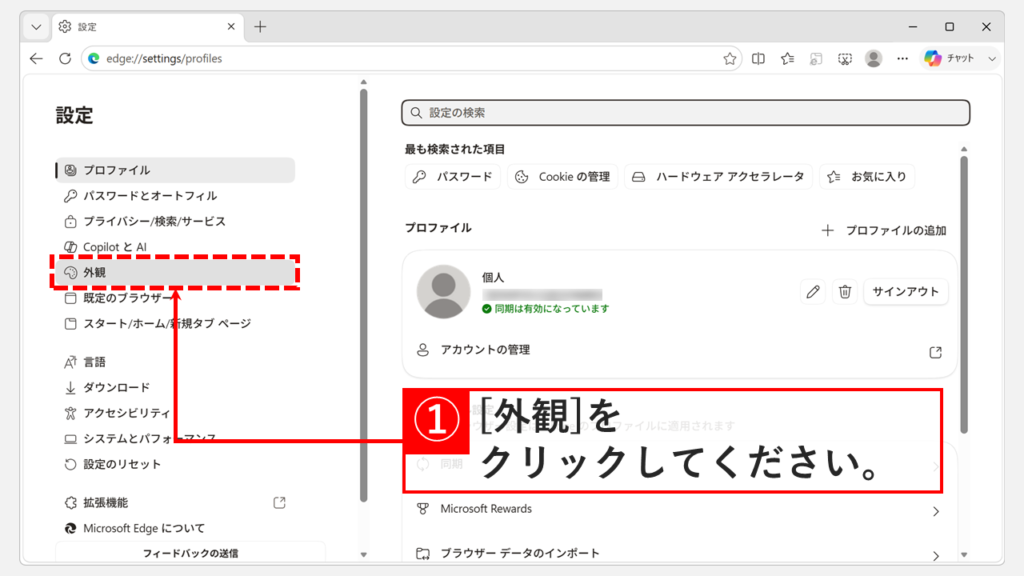Select プロファイル in settings sidebar
Image resolution: width=1024 pixels, height=576 pixels.
(175, 170)
